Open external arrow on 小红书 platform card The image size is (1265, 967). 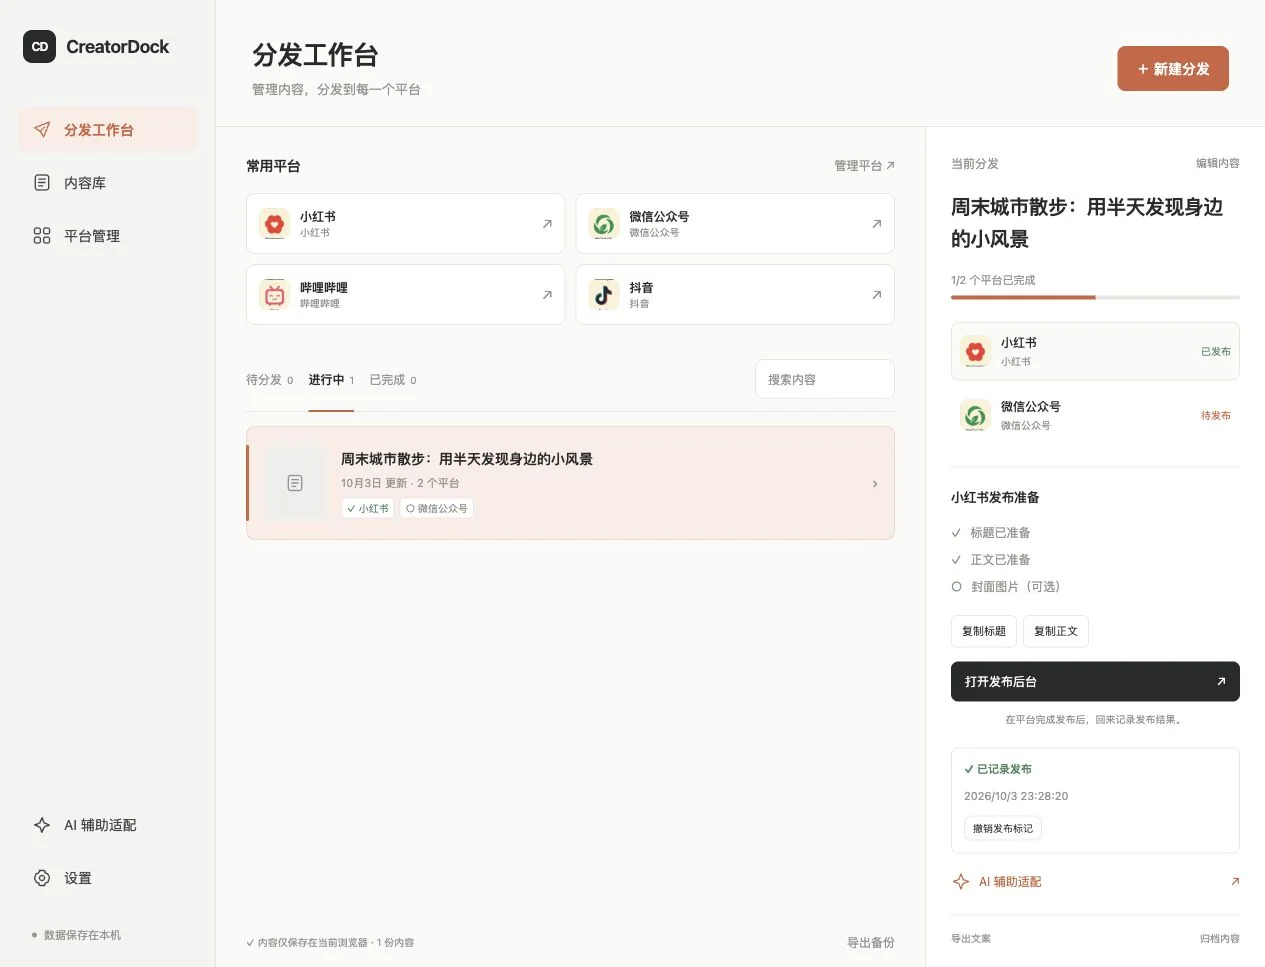(547, 224)
